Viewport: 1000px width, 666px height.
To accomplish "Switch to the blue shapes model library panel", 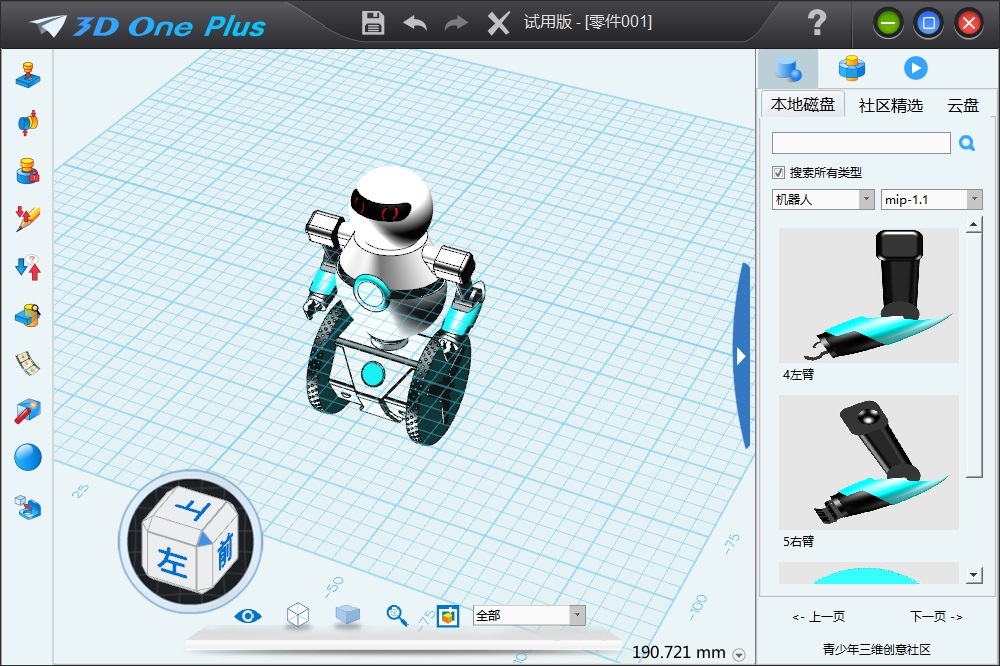I will coord(788,69).
